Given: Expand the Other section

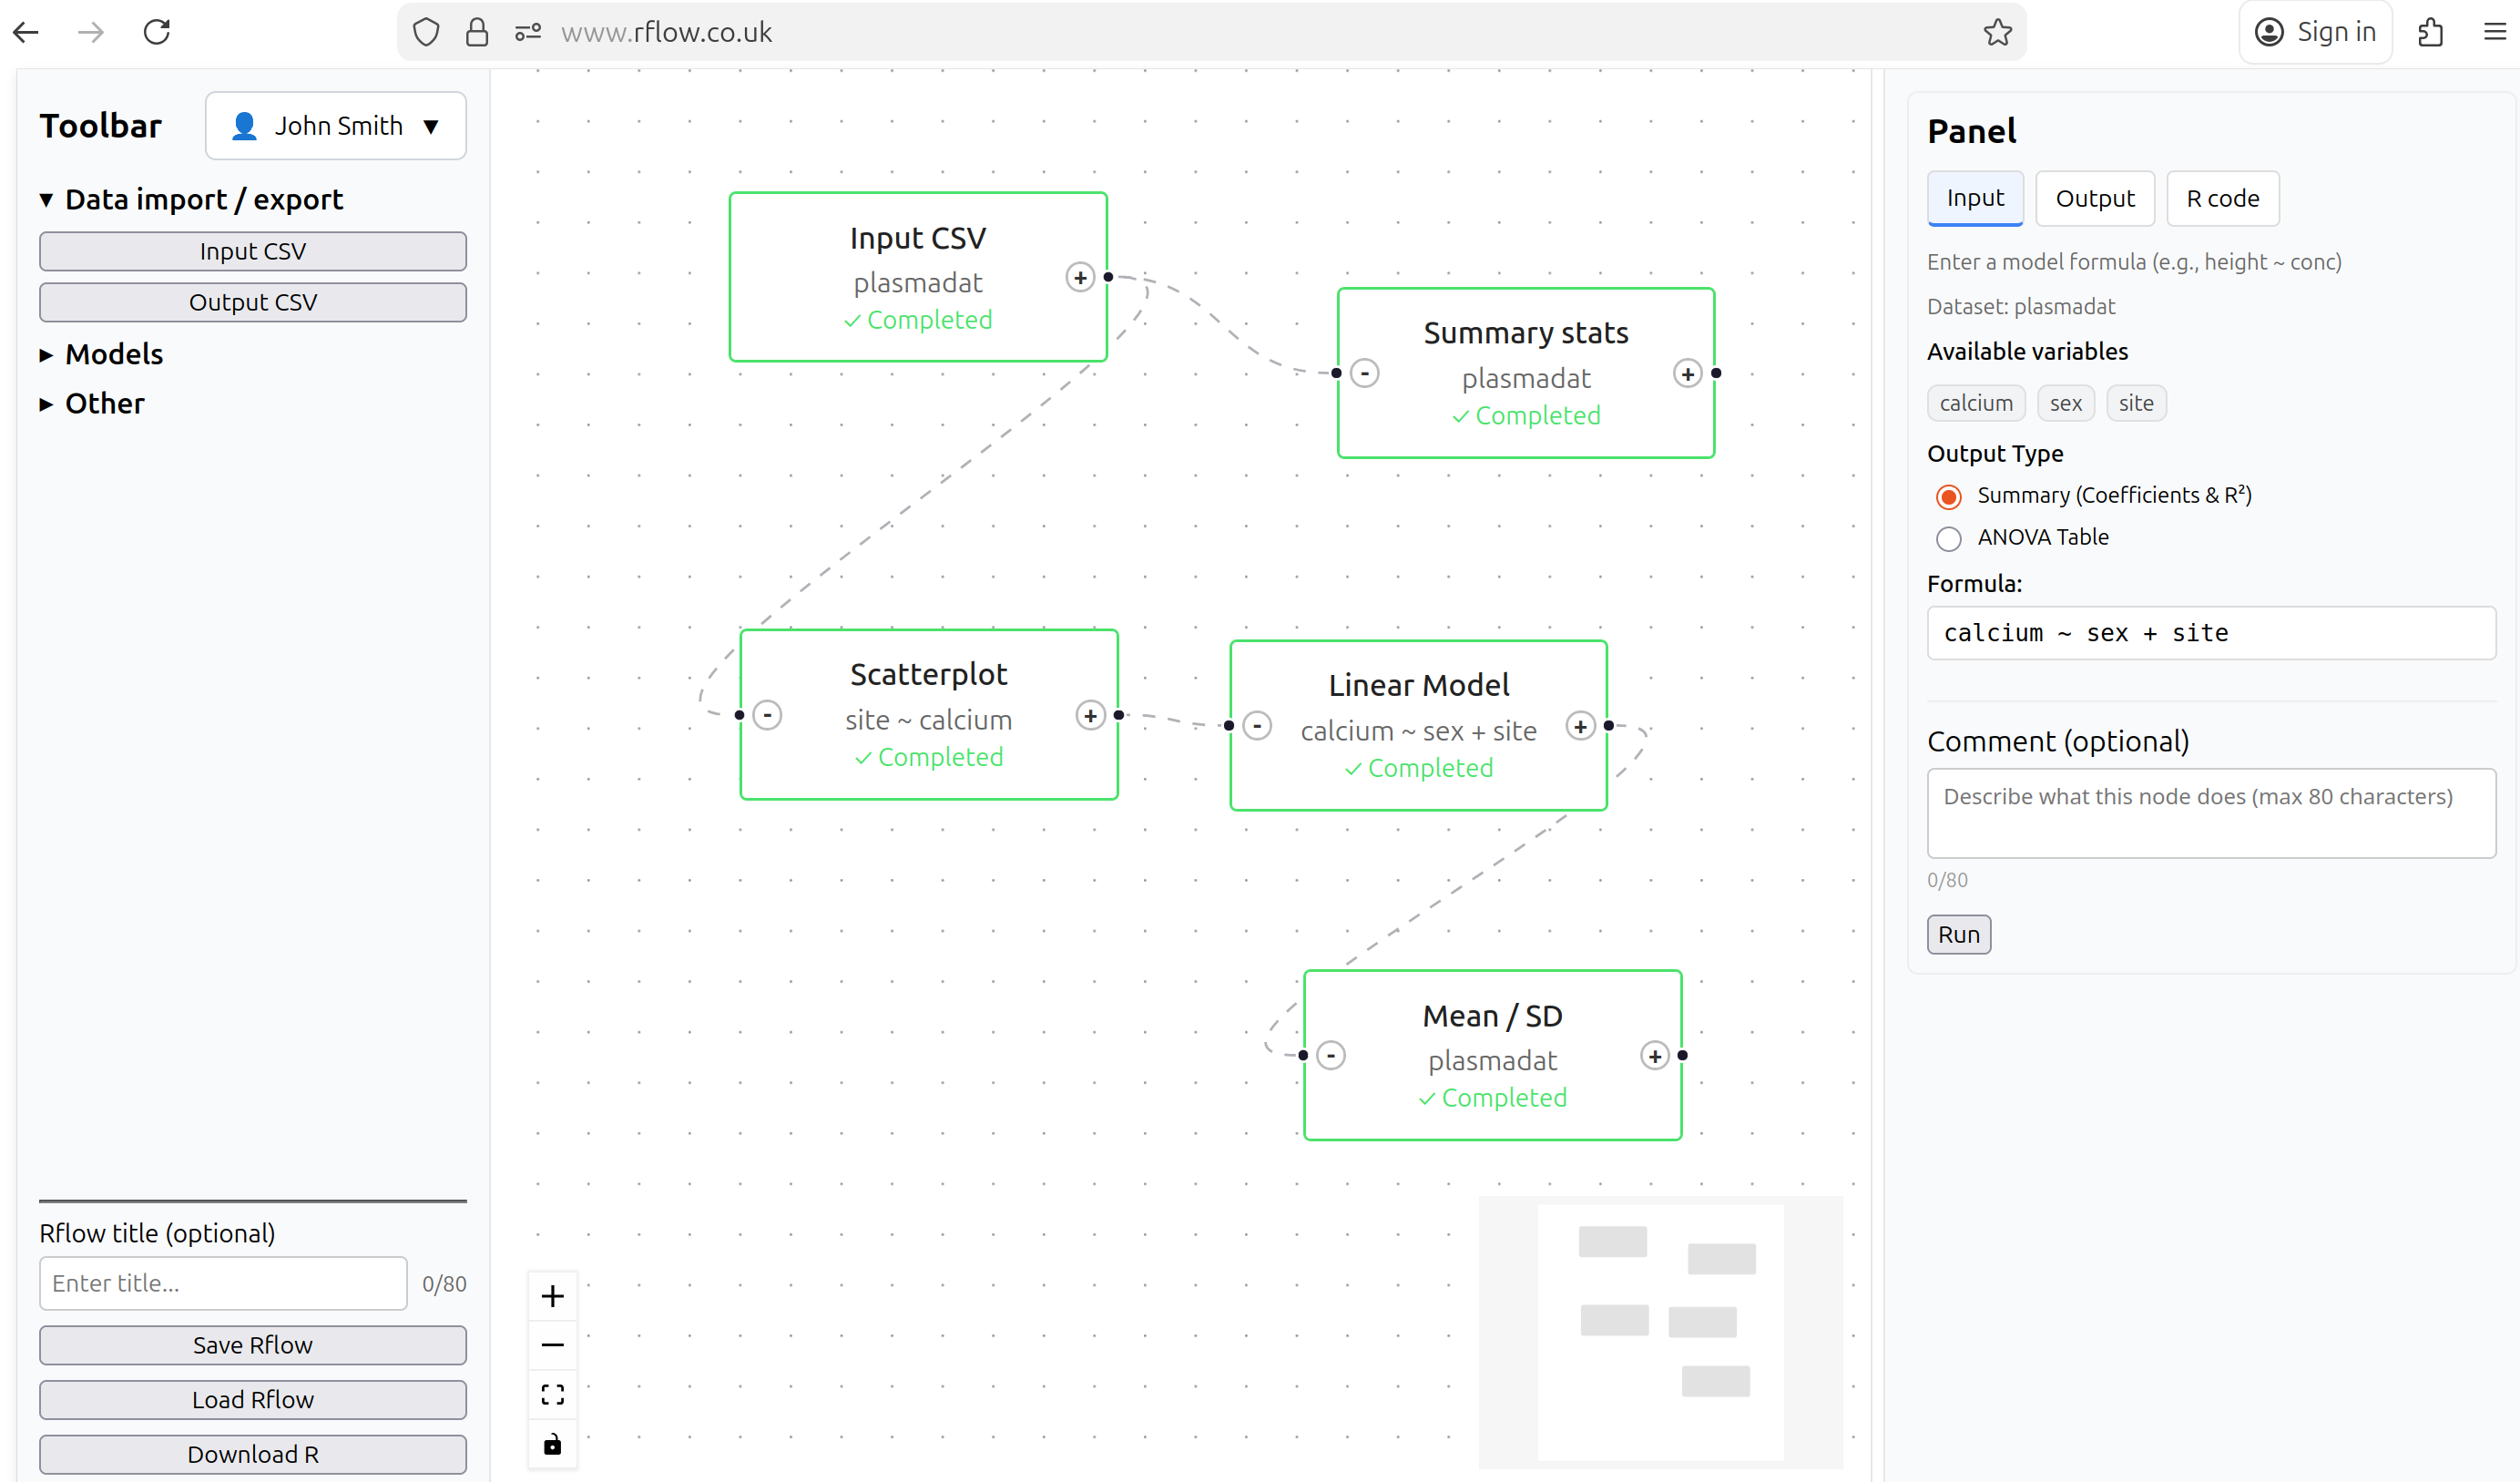Looking at the screenshot, I should point(91,404).
